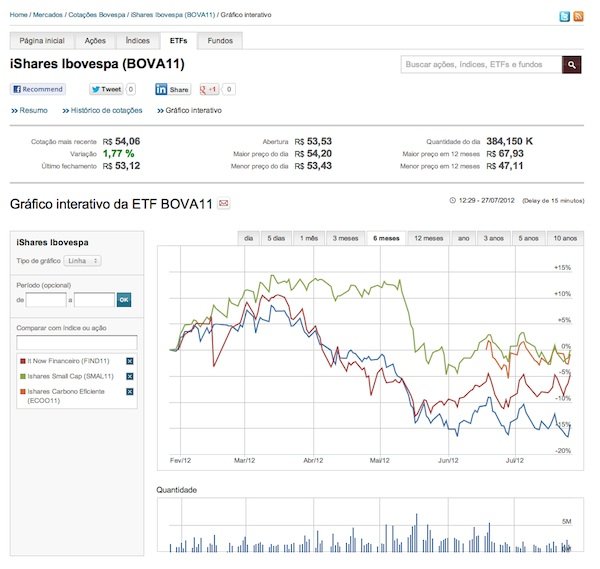Click the Quantidade volume chart heading

click(176, 490)
